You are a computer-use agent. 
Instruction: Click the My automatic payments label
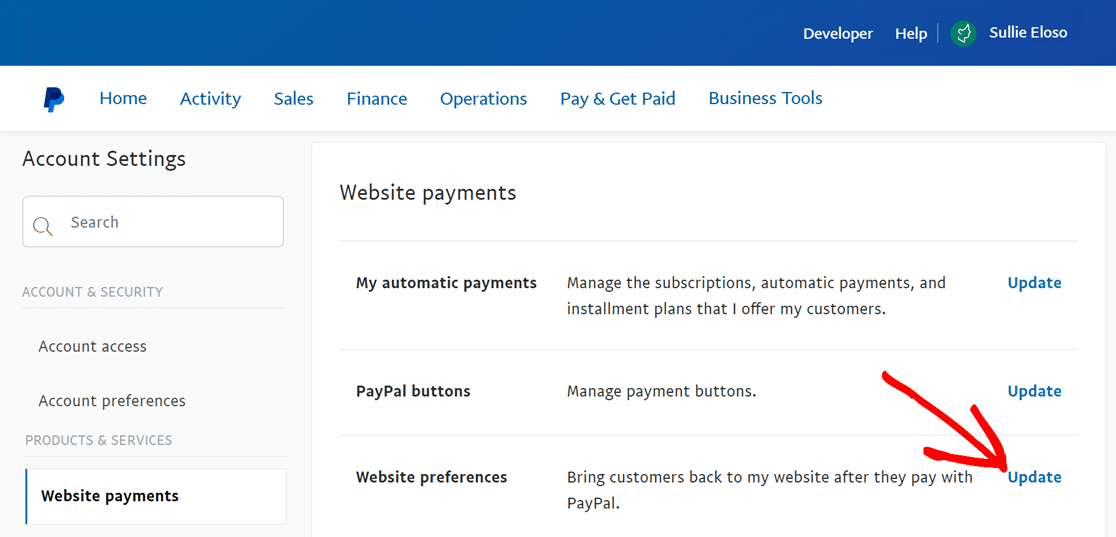point(446,283)
